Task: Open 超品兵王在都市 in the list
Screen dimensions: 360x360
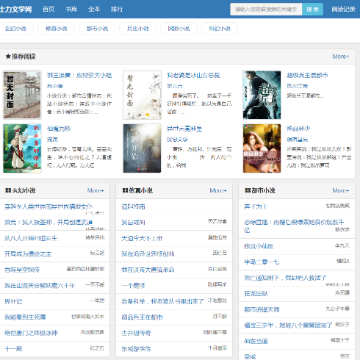Action: 142,317
